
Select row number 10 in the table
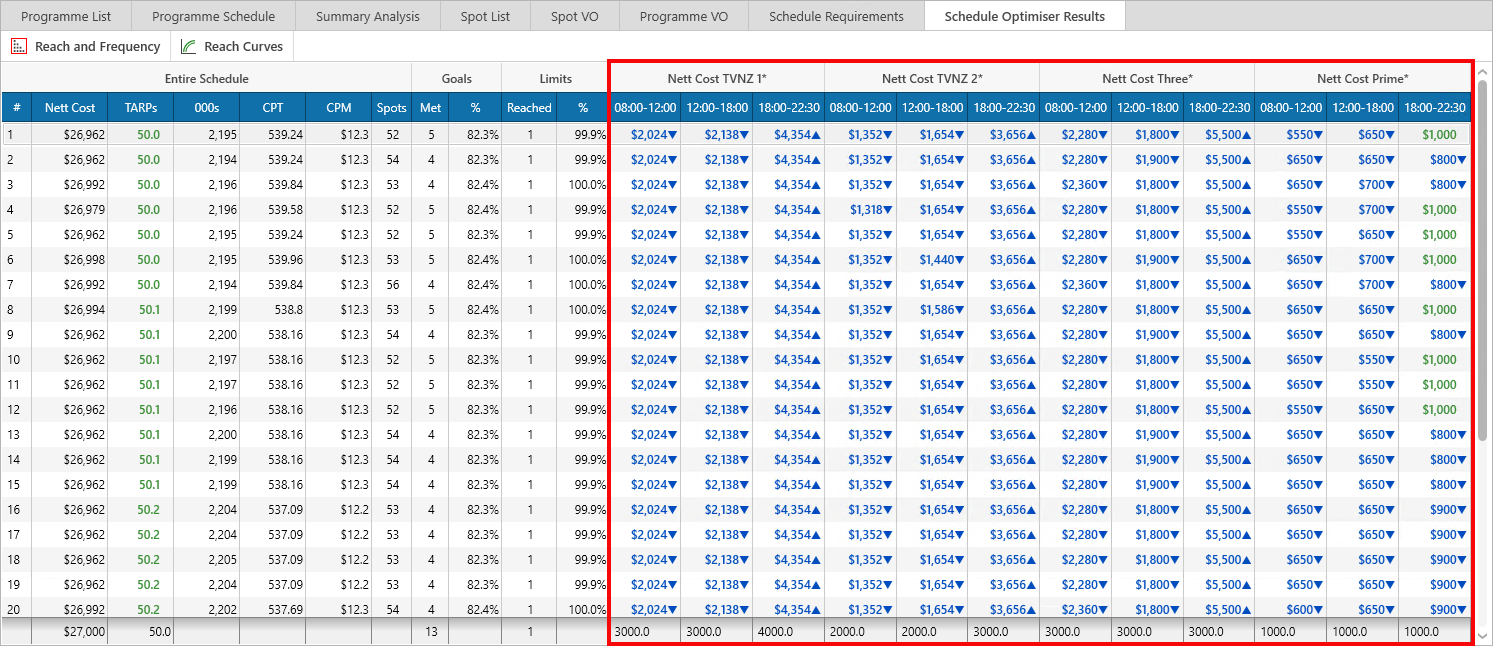(17, 360)
